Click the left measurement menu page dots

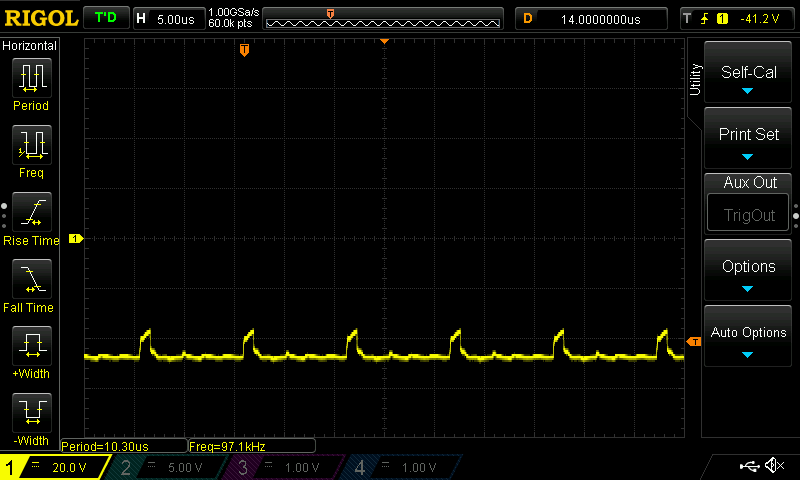click(x=4, y=216)
